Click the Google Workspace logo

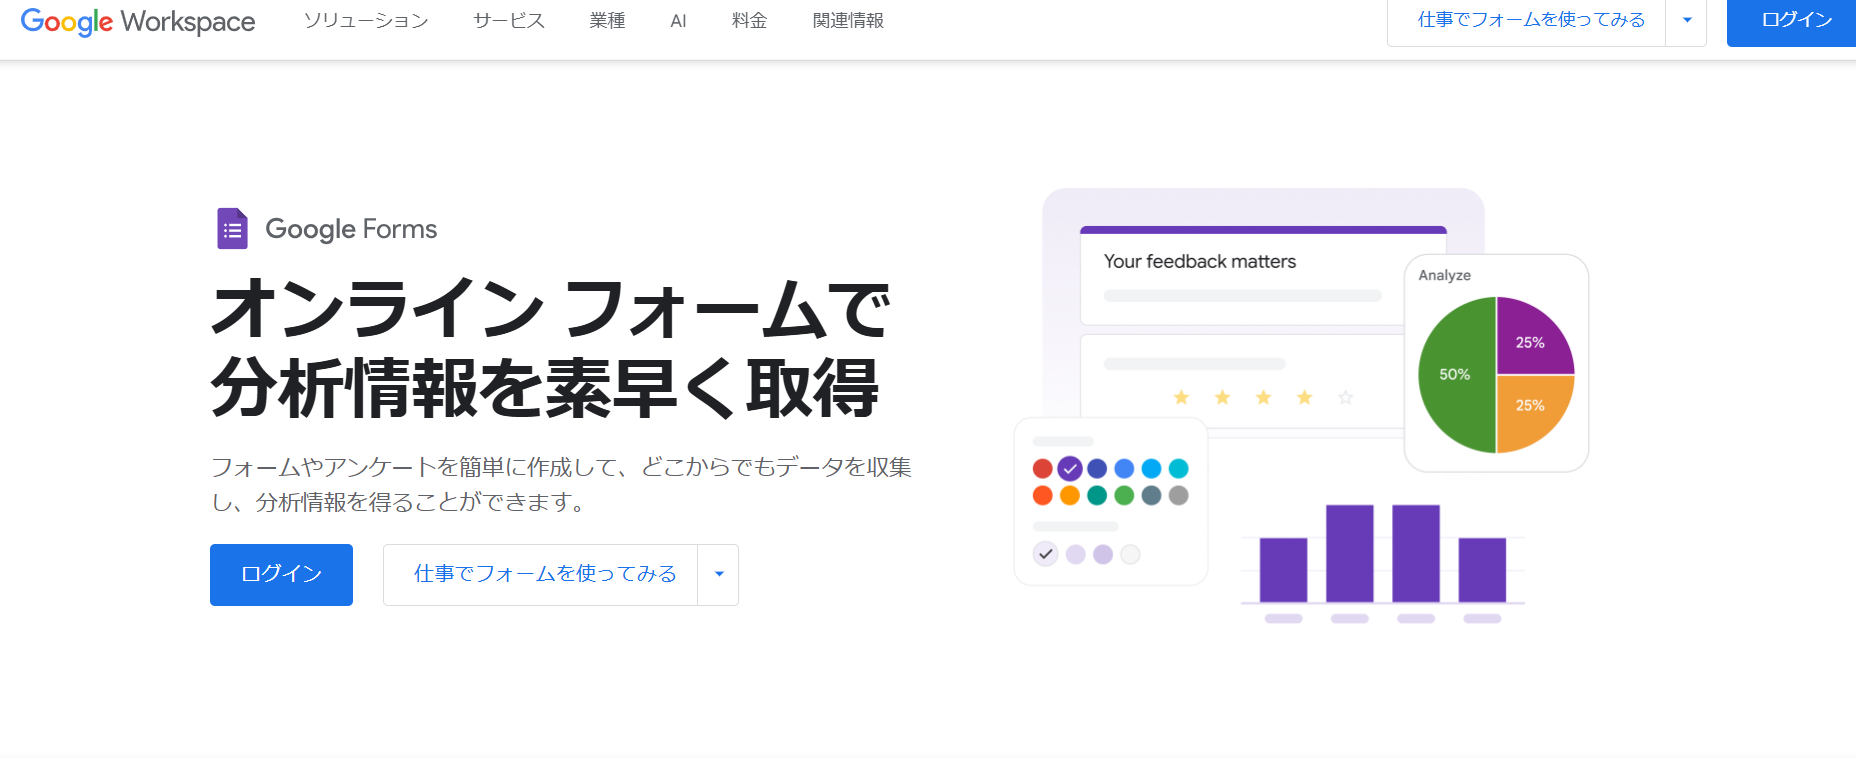click(138, 21)
